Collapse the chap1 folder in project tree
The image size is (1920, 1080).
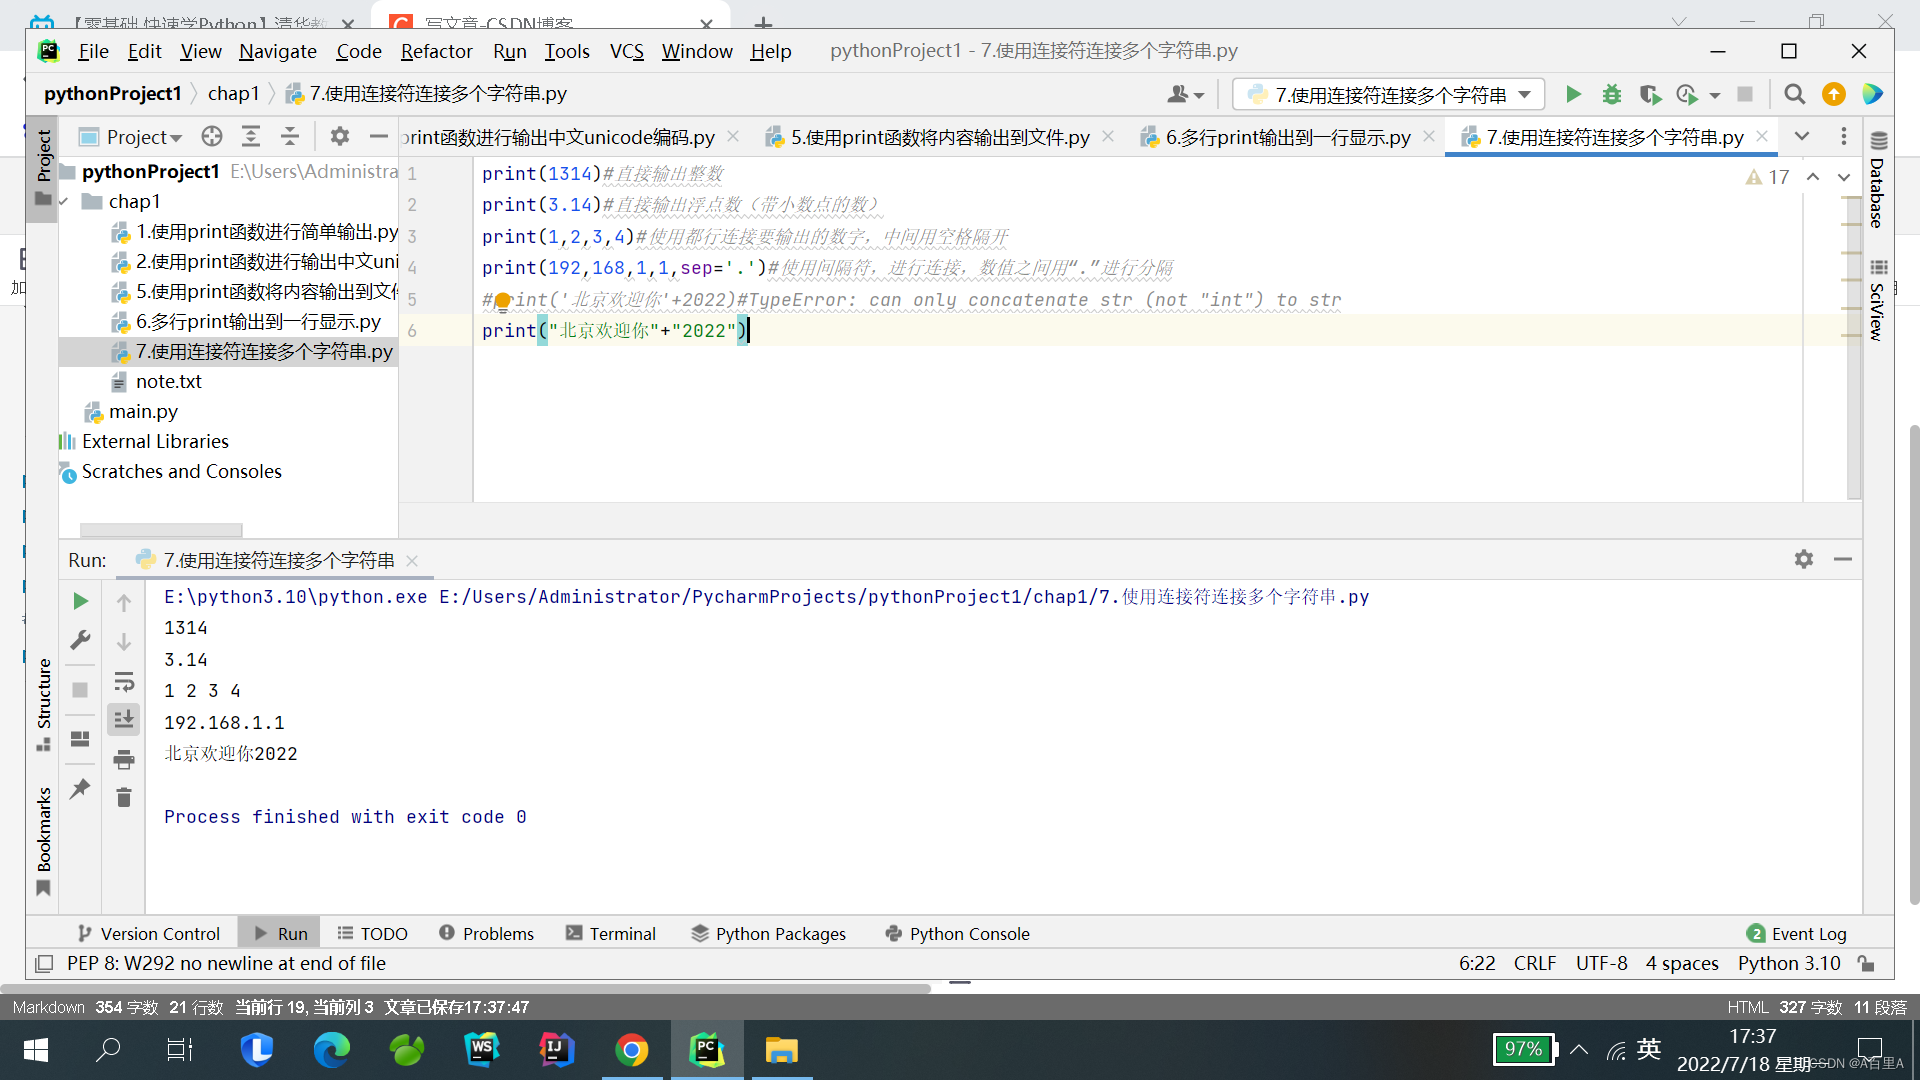pos(65,202)
